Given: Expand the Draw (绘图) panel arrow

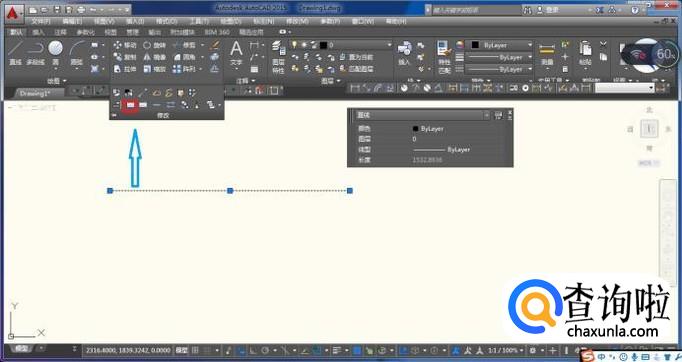Looking at the screenshot, I should pyautogui.click(x=65, y=80).
